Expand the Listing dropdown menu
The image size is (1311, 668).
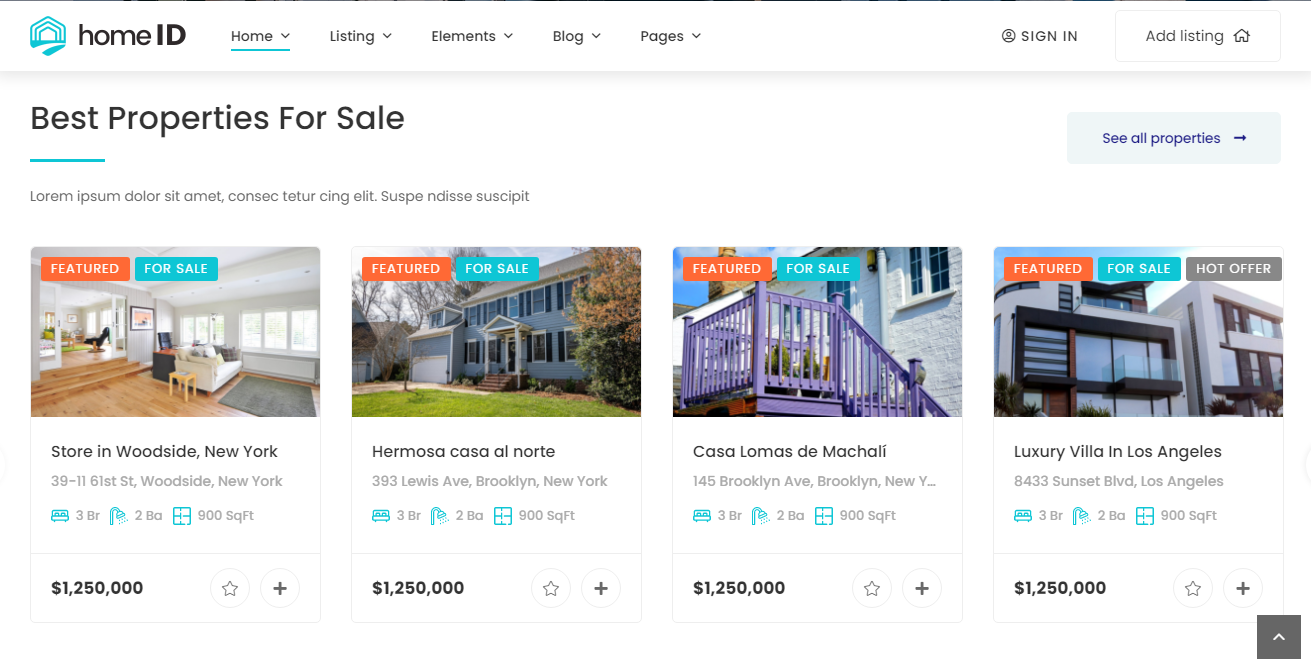[x=360, y=36]
